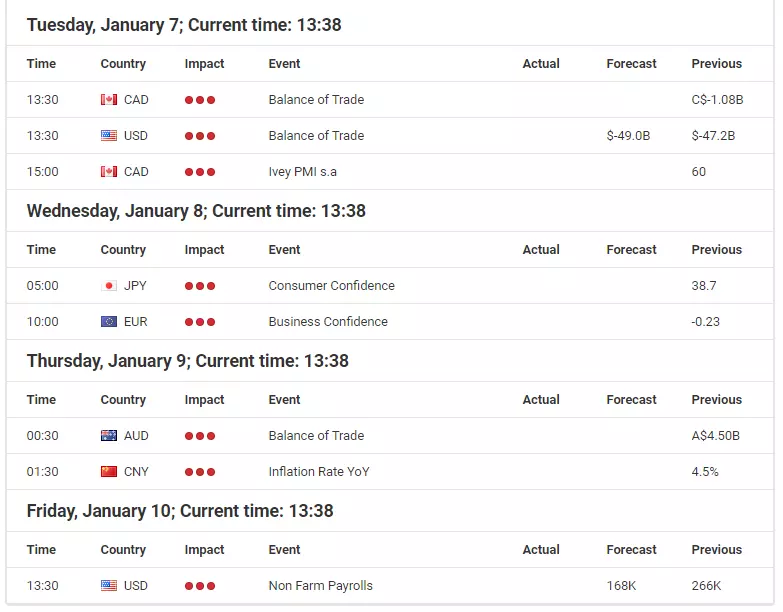The height and width of the screenshot is (612, 783).
Task: Click the impact dots for USD Balance of Trade
Action: point(200,136)
